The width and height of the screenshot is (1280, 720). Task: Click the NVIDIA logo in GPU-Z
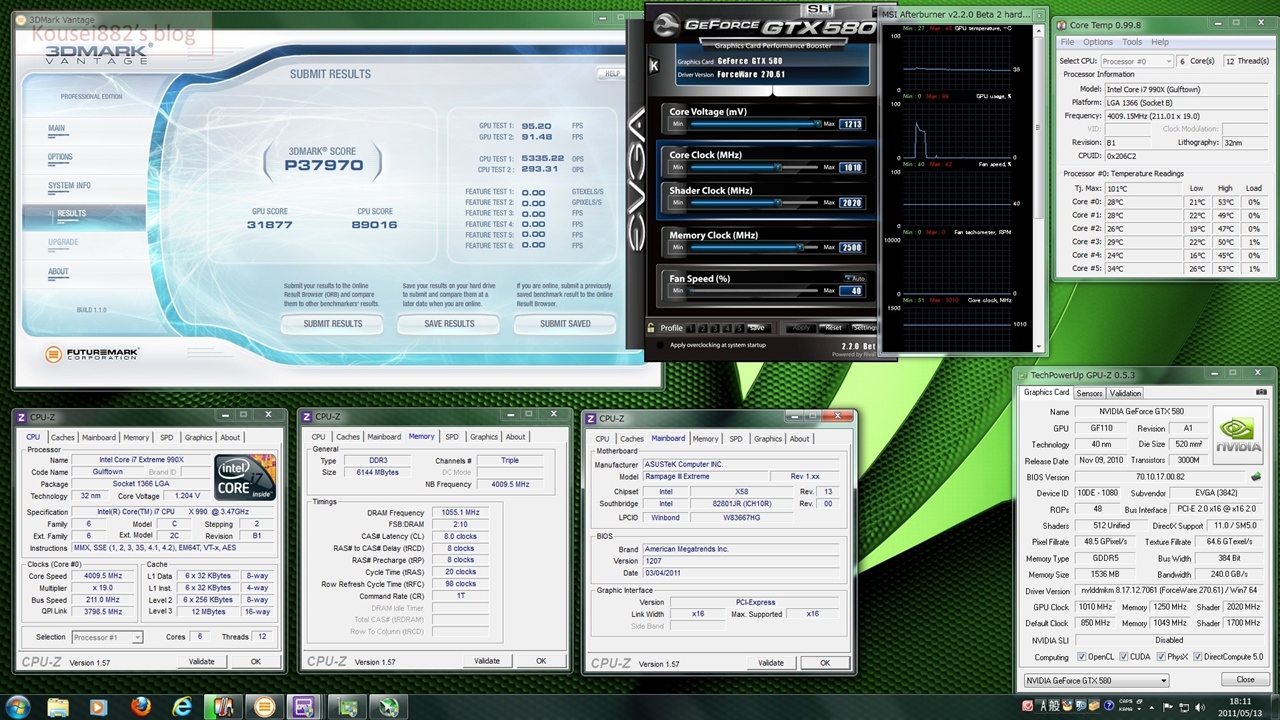tap(1238, 433)
